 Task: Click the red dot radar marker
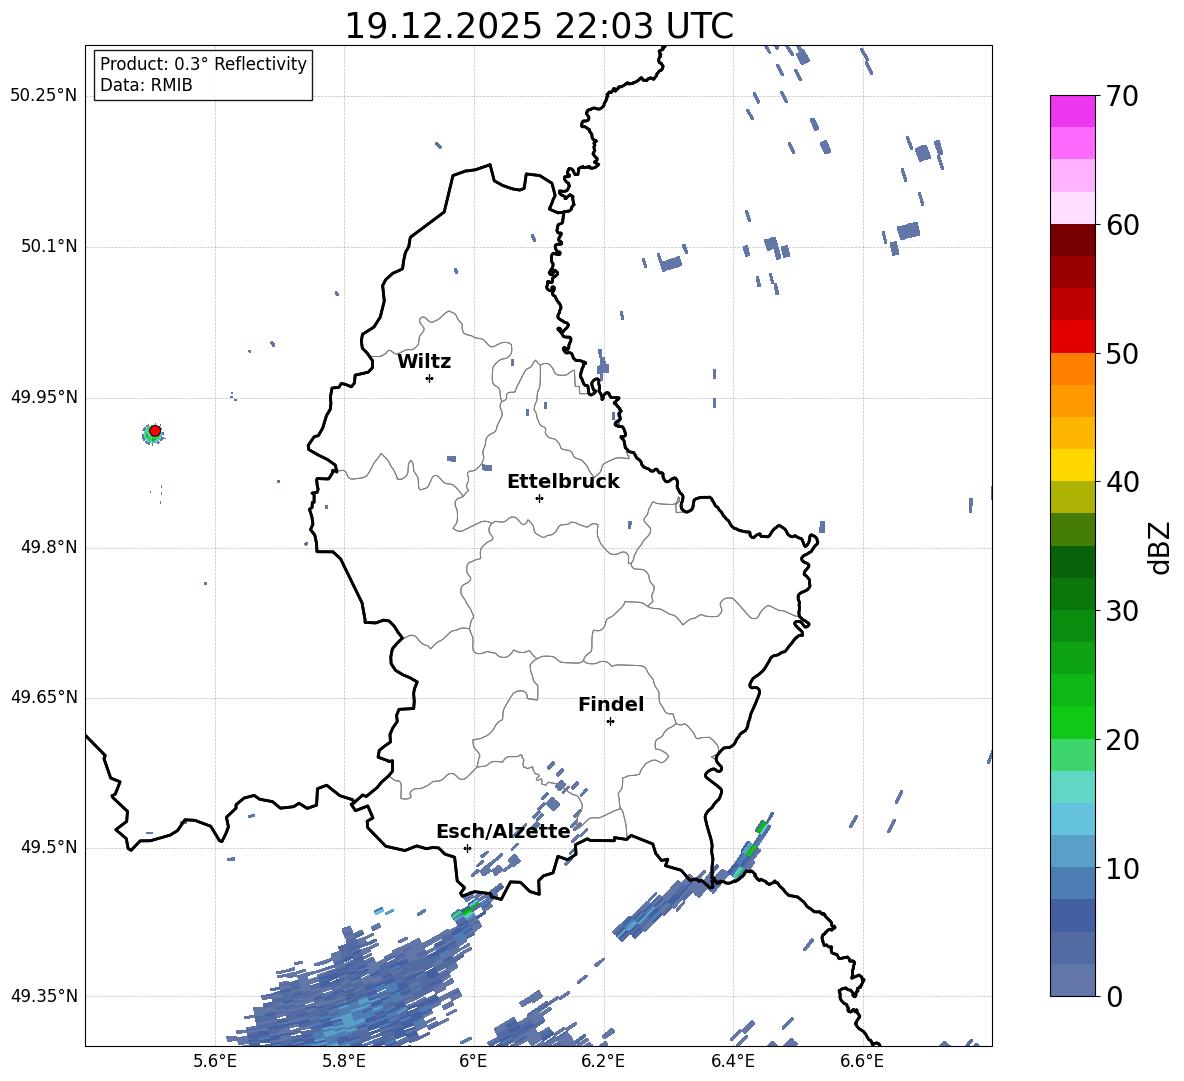pos(155,431)
